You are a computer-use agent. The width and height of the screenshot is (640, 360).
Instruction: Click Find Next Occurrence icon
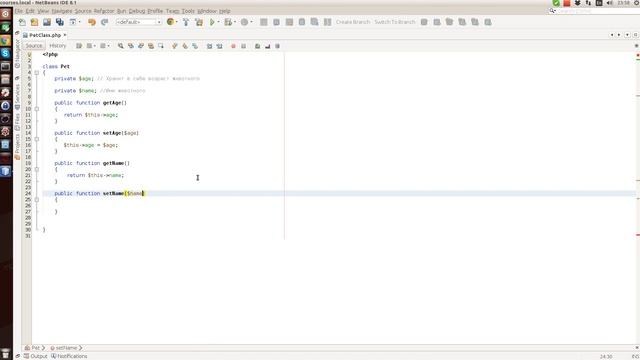141,46
